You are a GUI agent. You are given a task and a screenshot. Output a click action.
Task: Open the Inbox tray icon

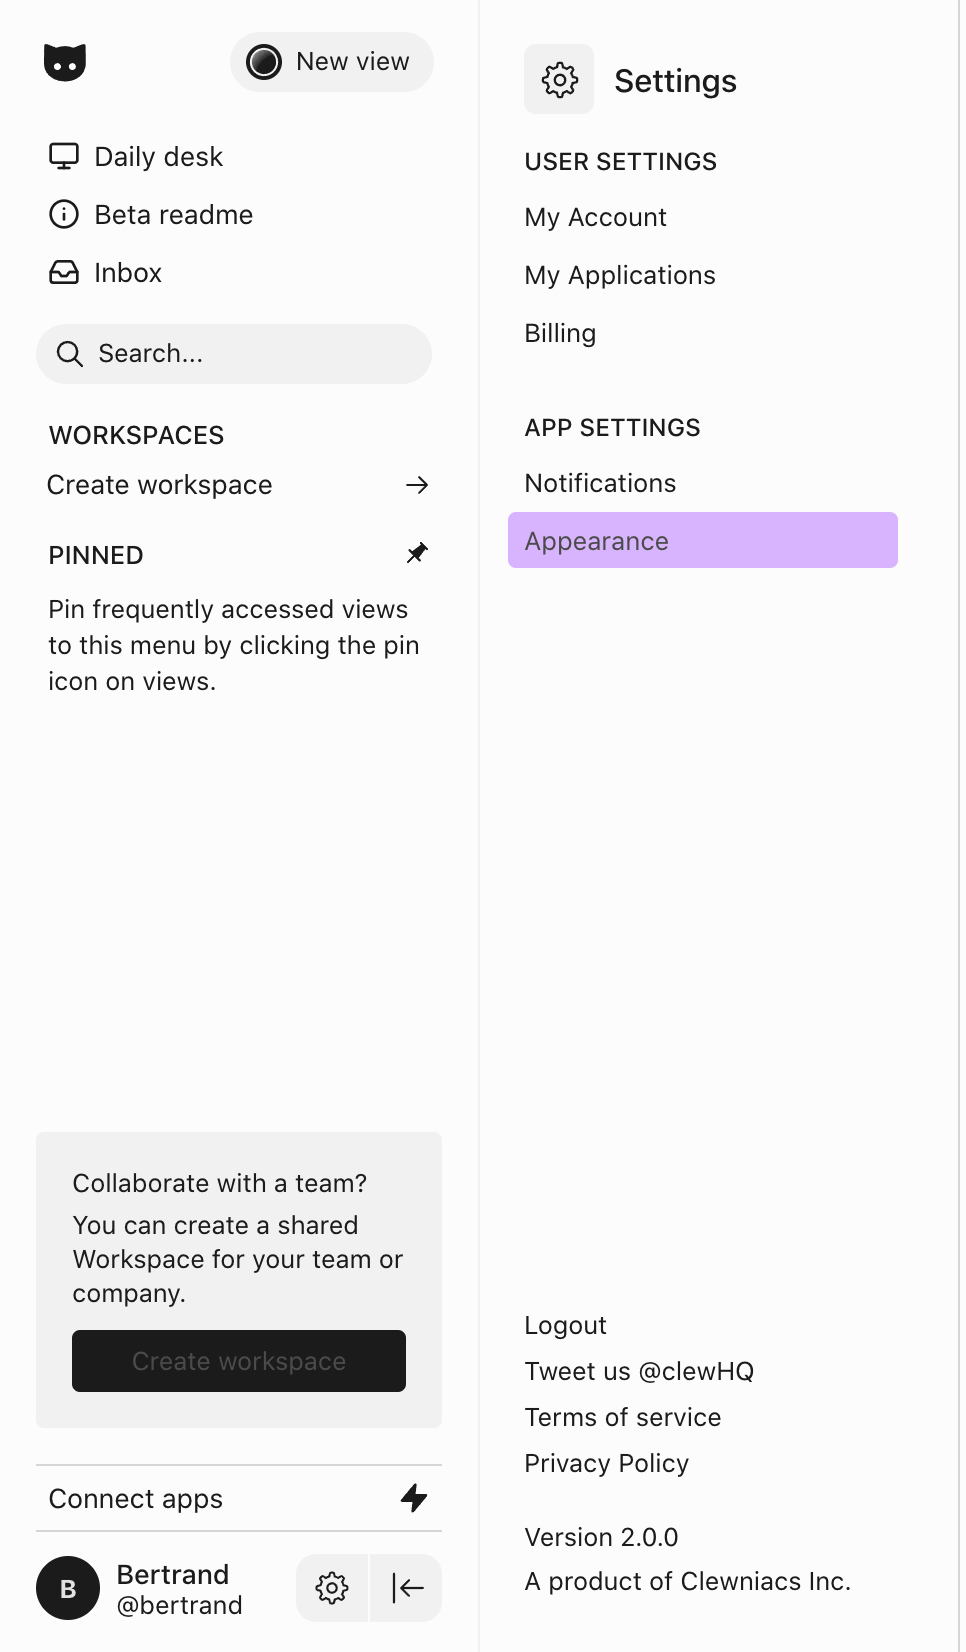point(63,272)
